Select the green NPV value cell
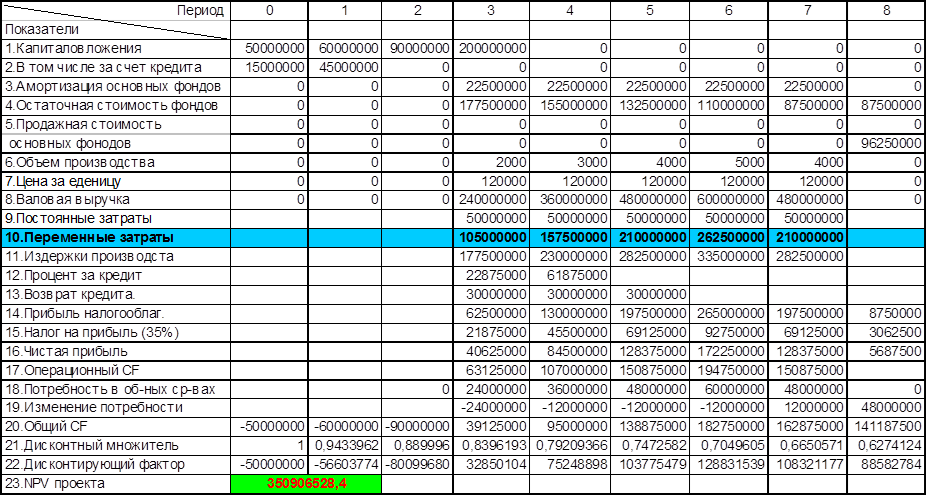The width and height of the screenshot is (926, 495). pyautogui.click(x=267, y=484)
